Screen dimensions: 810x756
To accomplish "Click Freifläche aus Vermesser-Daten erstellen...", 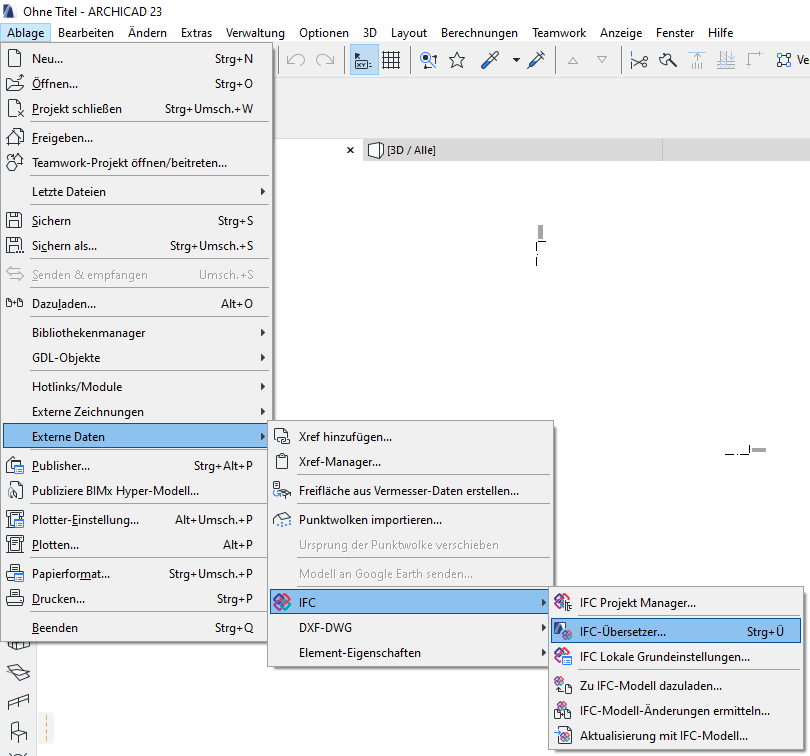I will click(411, 491).
